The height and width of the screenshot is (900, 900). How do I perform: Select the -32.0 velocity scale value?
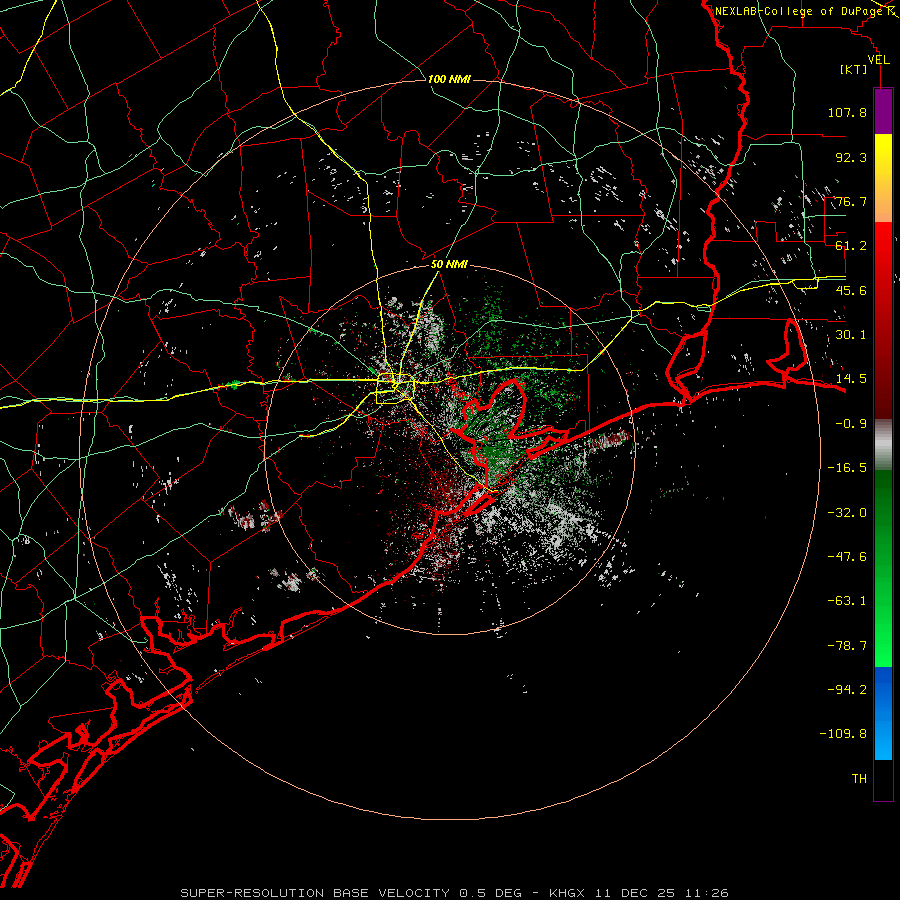[x=847, y=513]
